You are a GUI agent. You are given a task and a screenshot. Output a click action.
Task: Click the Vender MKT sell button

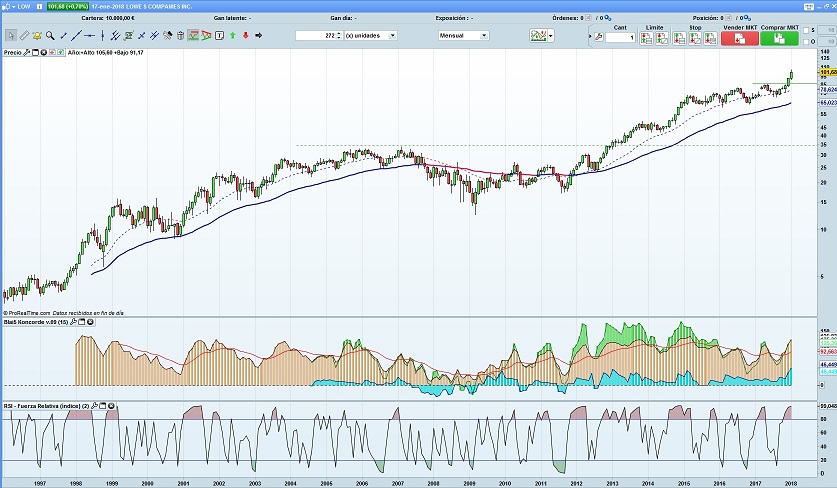tap(738, 38)
